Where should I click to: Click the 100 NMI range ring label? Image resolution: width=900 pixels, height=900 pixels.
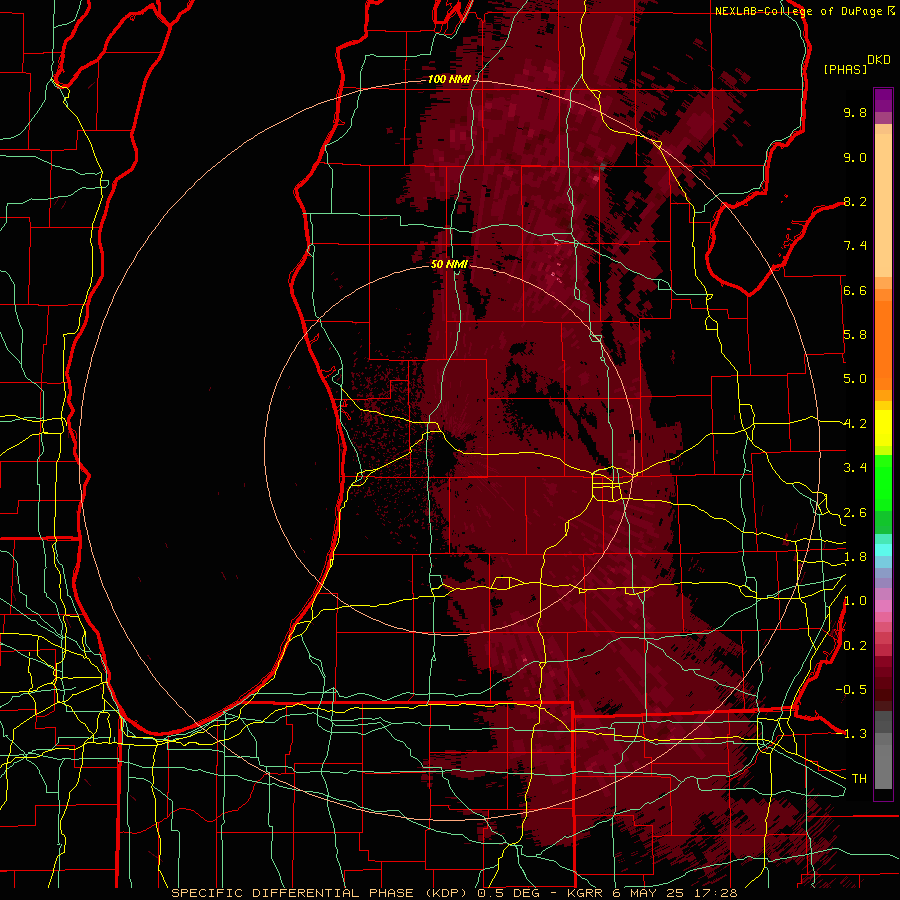click(449, 79)
